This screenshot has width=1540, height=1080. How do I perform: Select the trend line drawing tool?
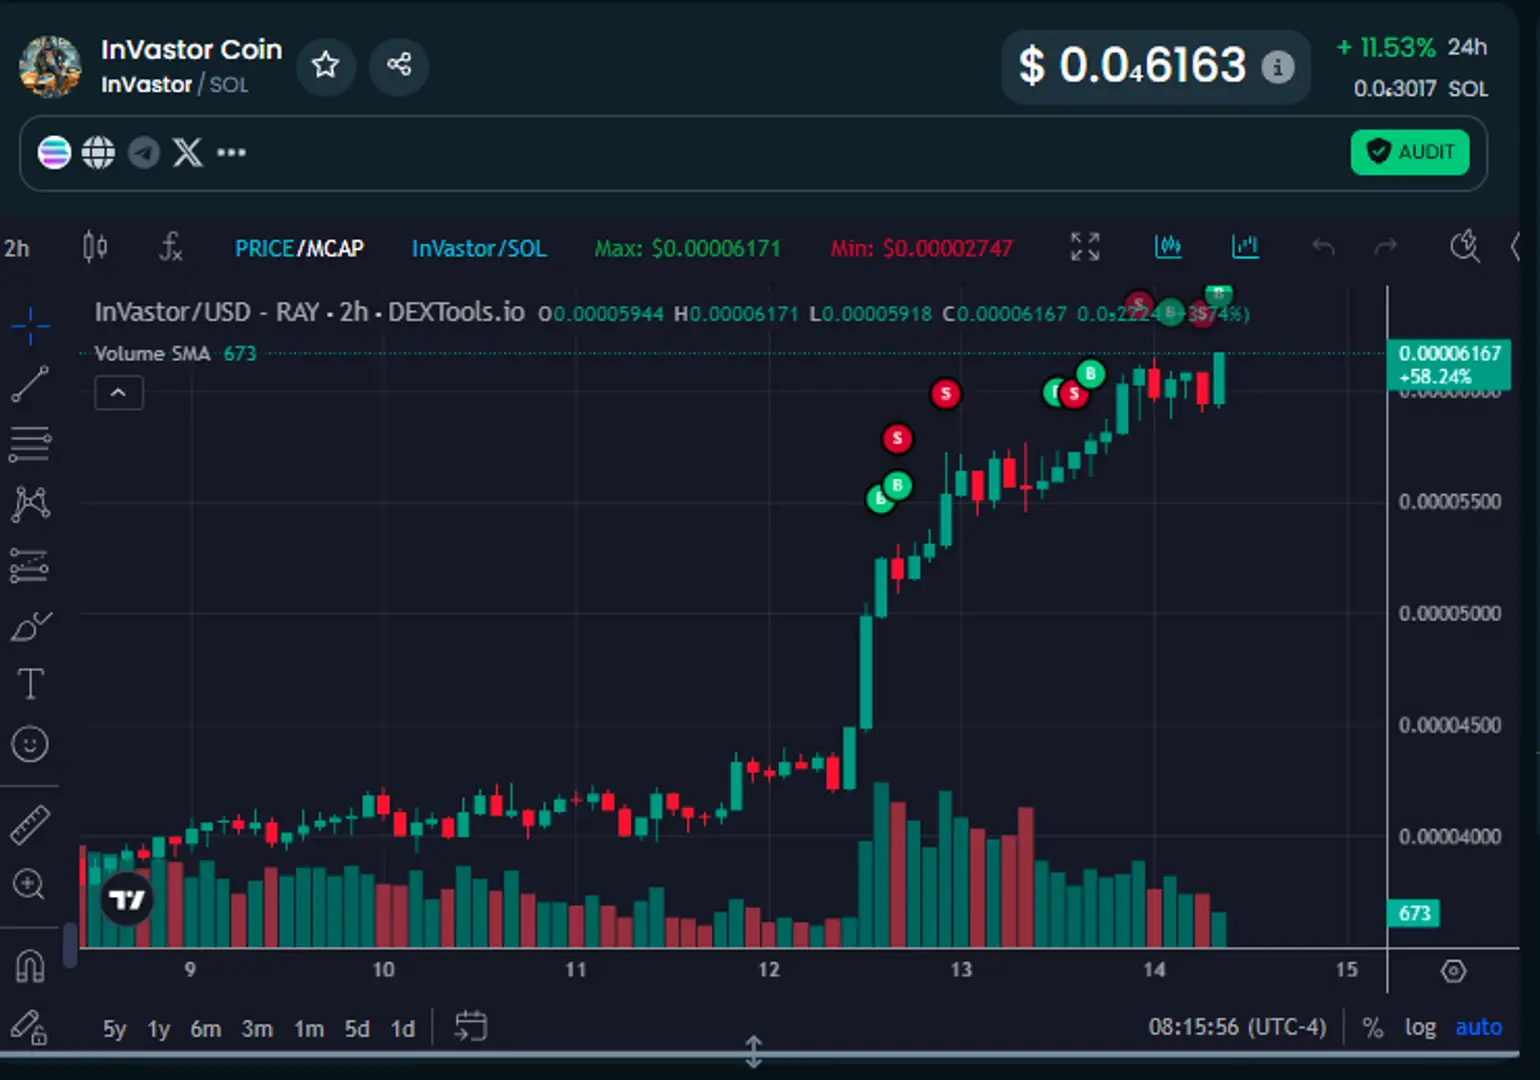point(30,384)
